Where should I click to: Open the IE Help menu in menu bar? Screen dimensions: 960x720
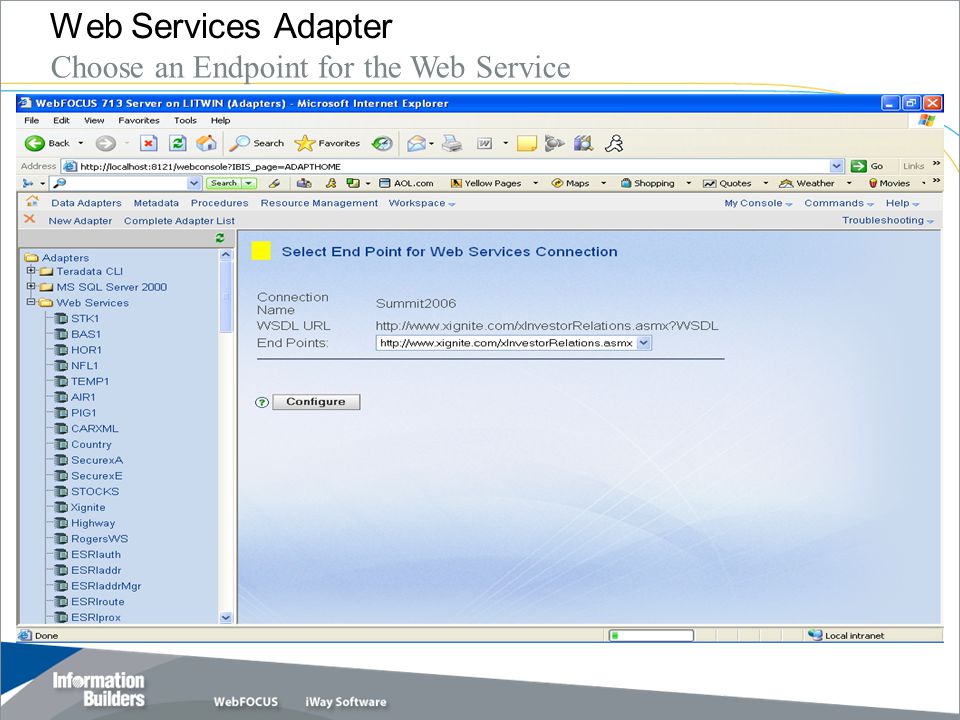pyautogui.click(x=220, y=121)
